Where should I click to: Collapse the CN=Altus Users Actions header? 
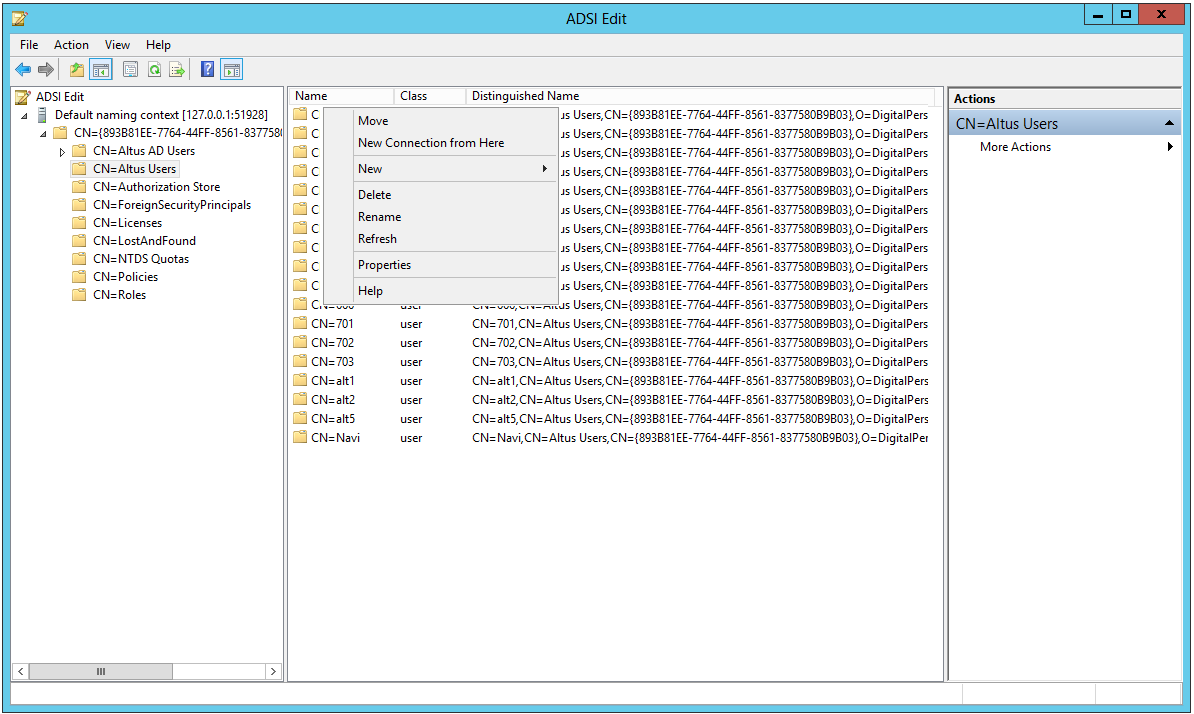(1170, 122)
